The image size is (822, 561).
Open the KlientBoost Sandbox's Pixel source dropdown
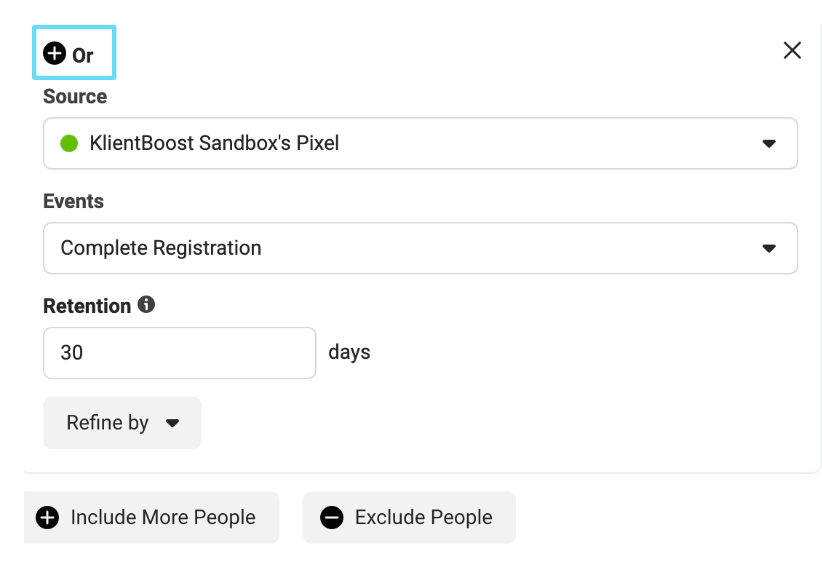pyautogui.click(x=420, y=143)
